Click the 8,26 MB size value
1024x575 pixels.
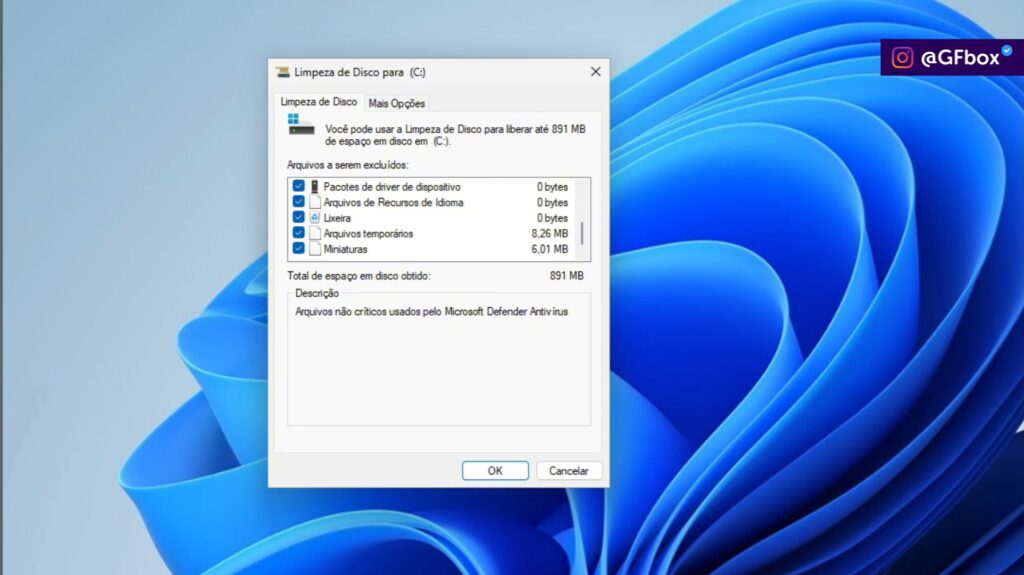549,233
